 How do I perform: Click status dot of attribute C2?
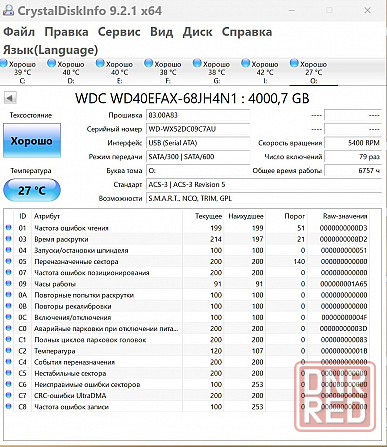point(9,351)
